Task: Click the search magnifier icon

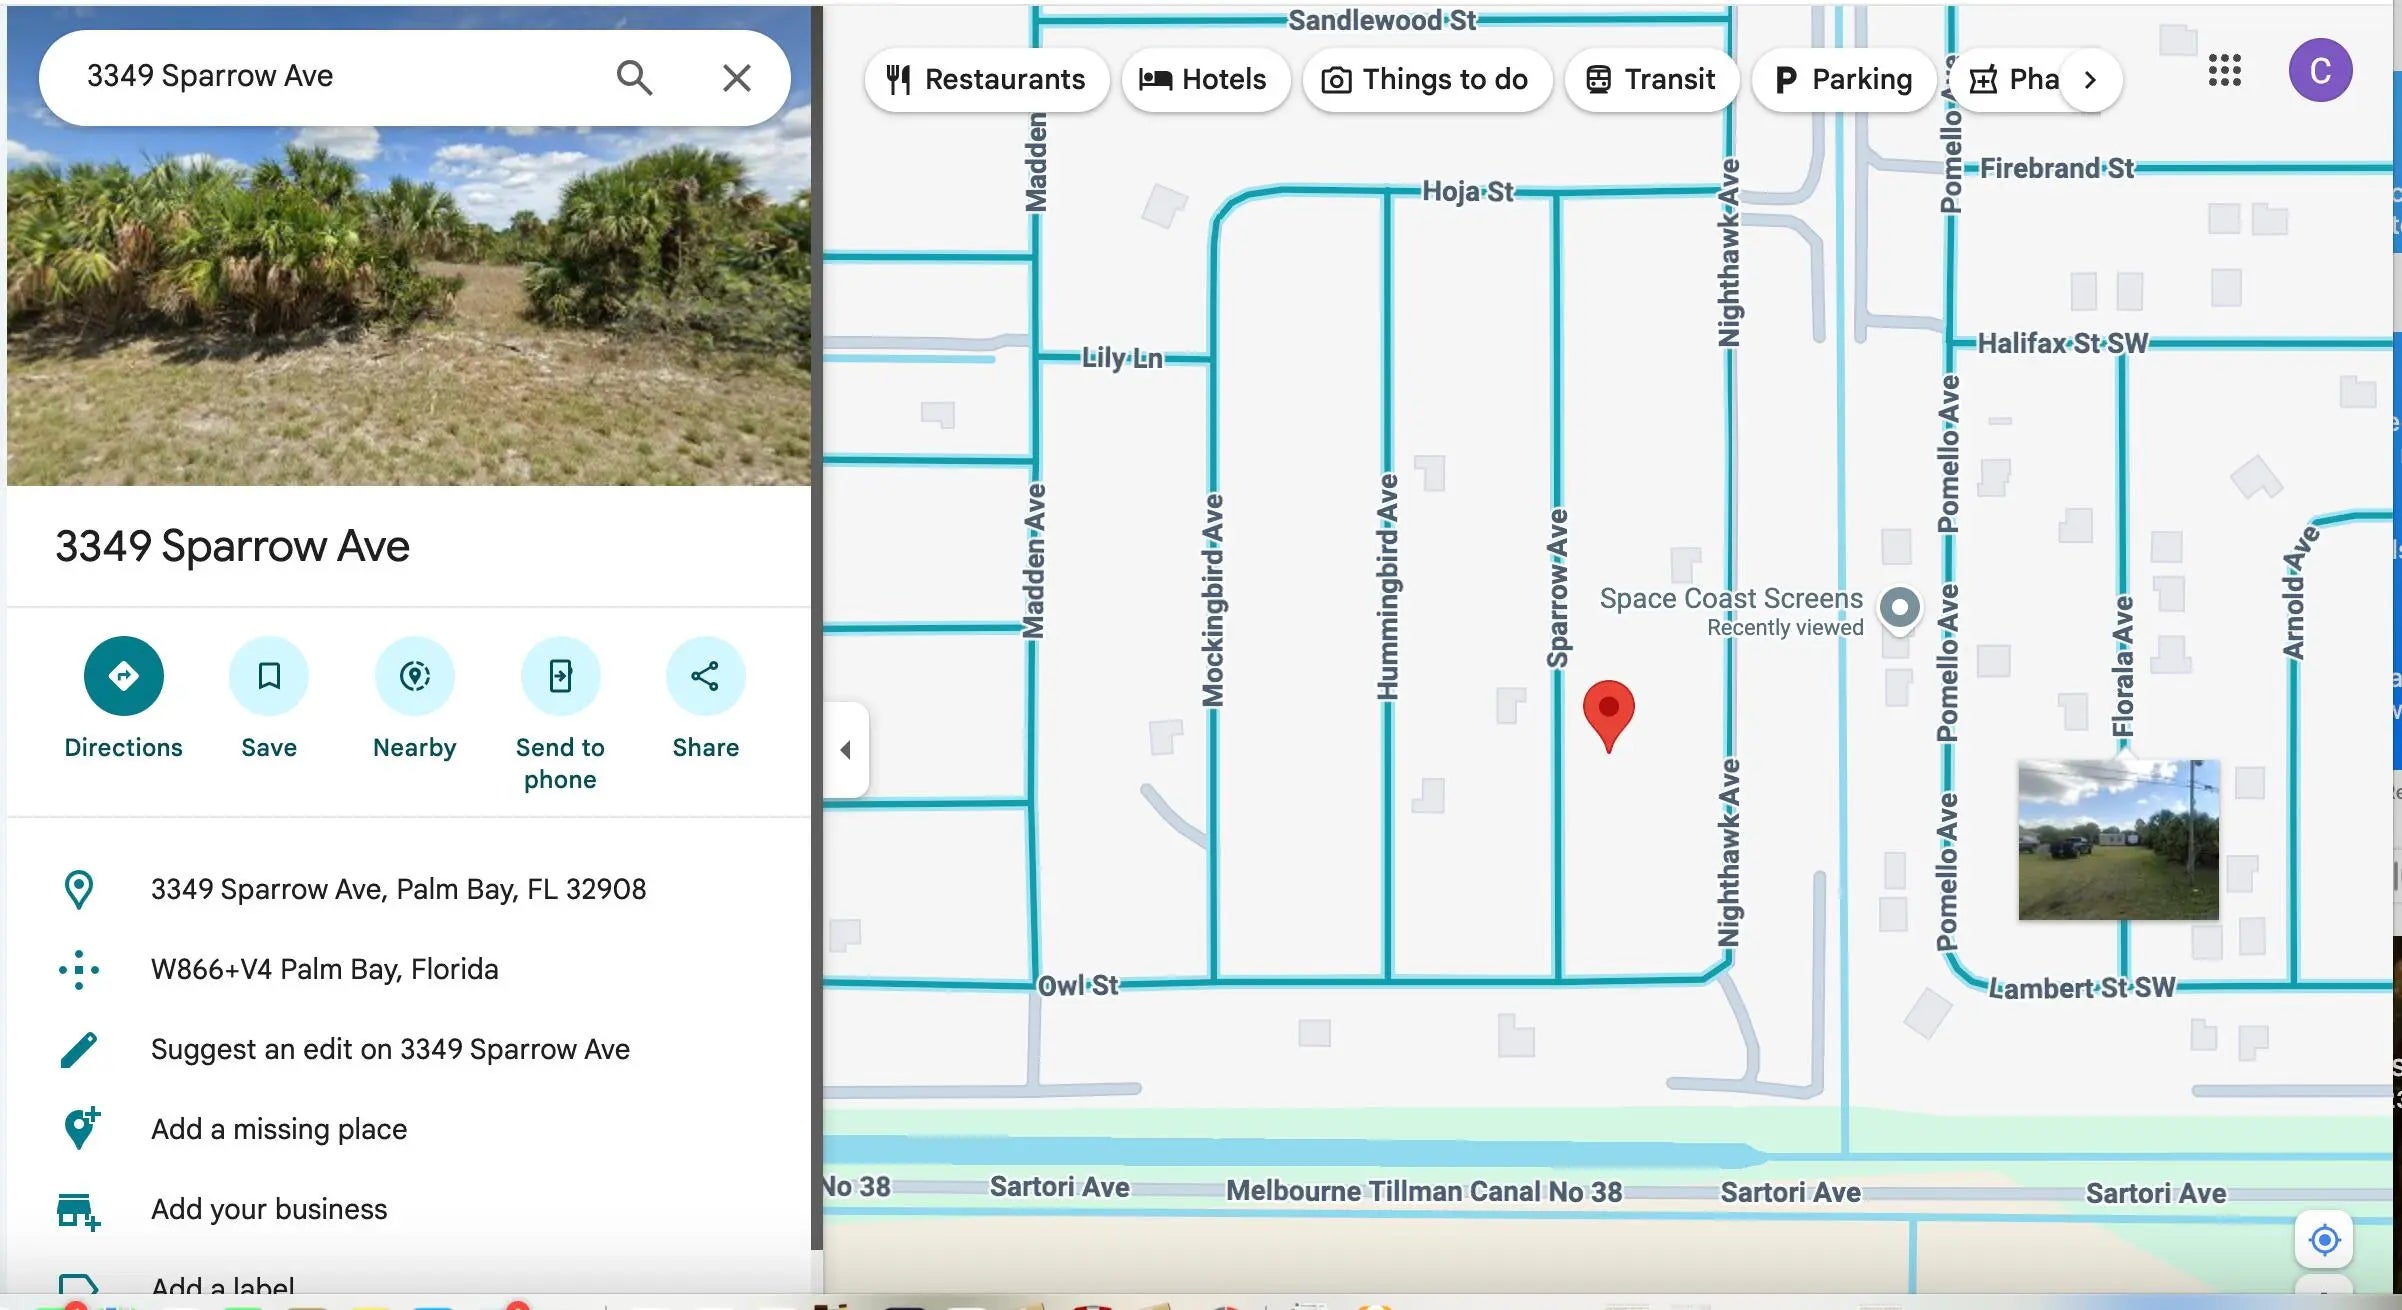Action: coord(634,78)
